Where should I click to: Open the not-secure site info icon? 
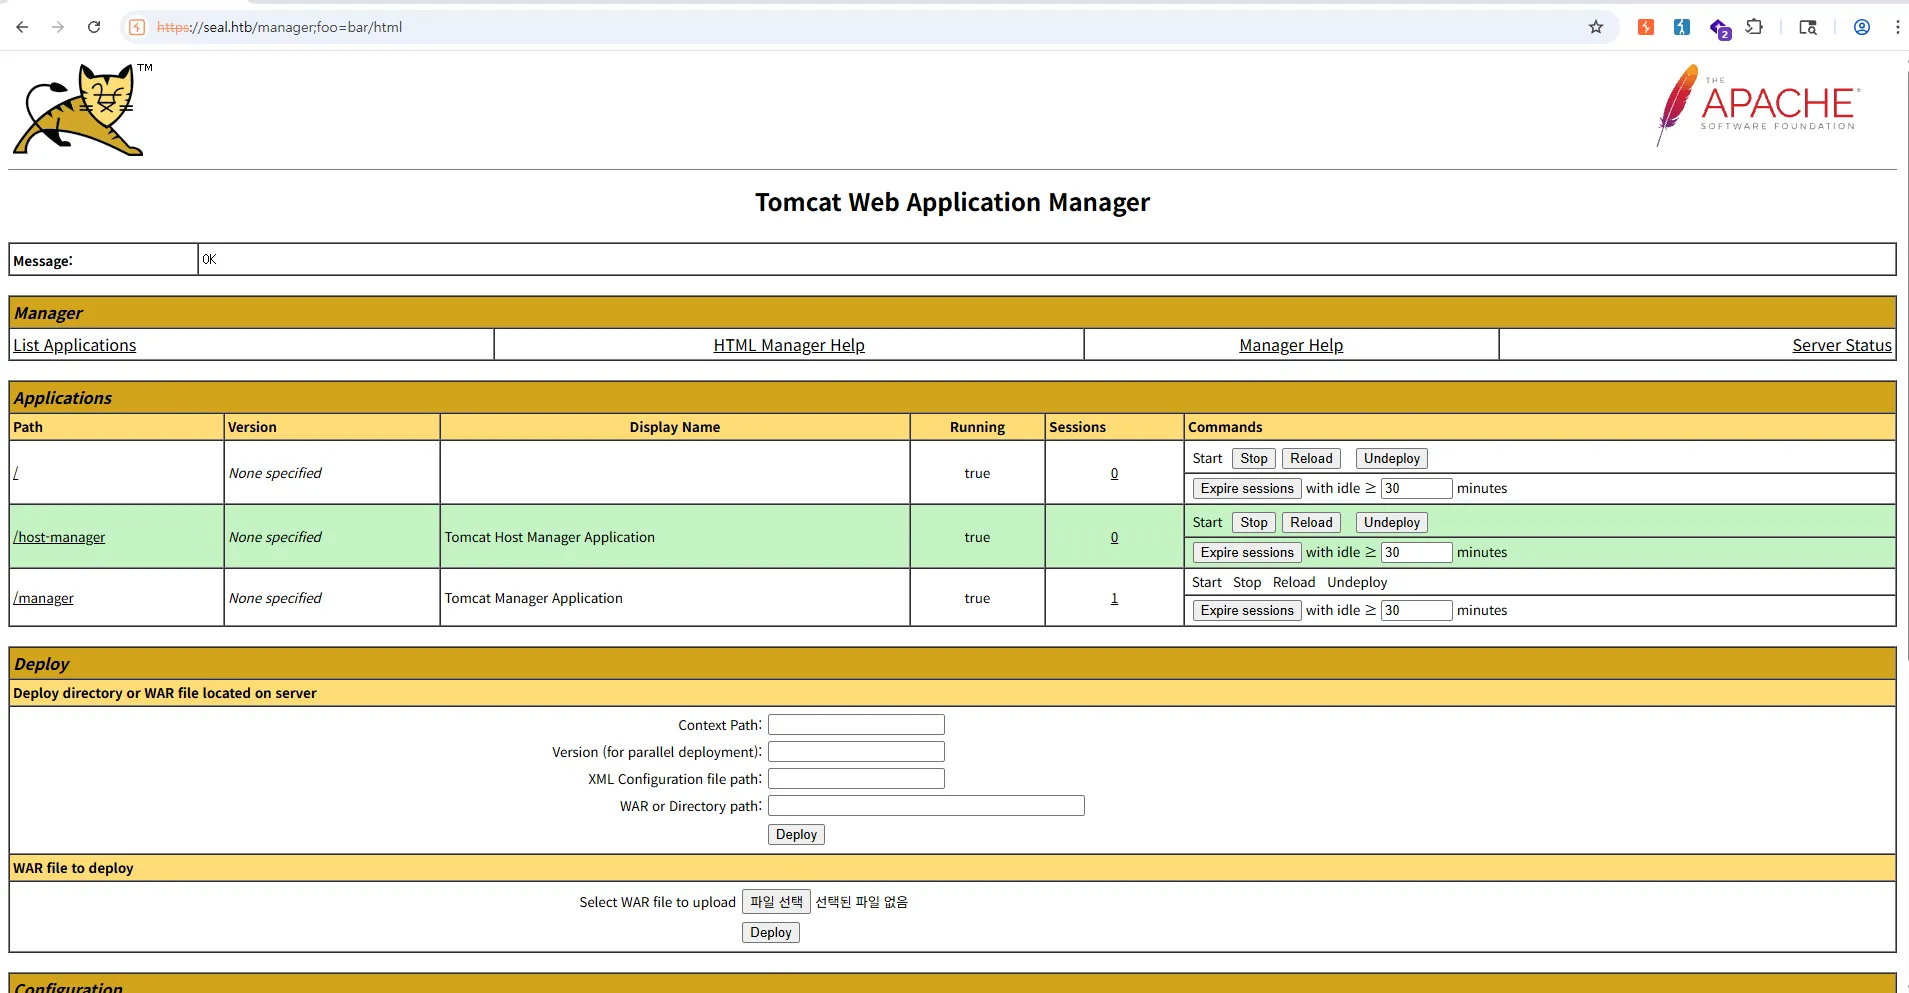[x=138, y=27]
